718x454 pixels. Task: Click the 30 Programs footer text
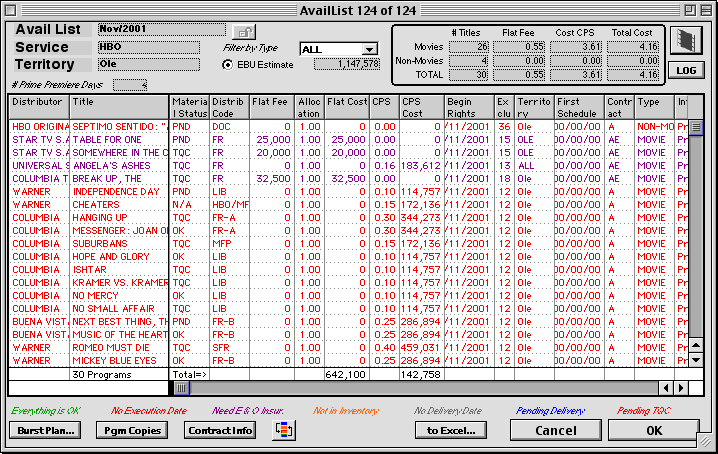102,374
